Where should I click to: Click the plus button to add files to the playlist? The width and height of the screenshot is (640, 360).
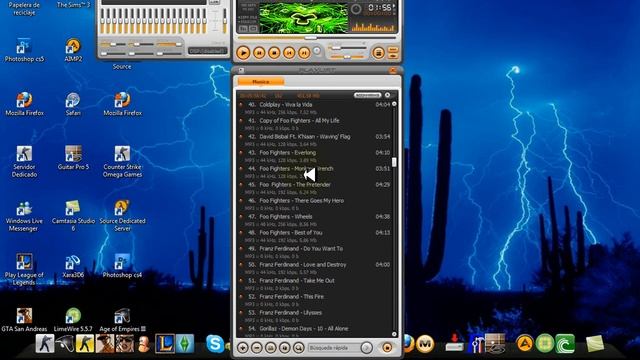point(243,348)
